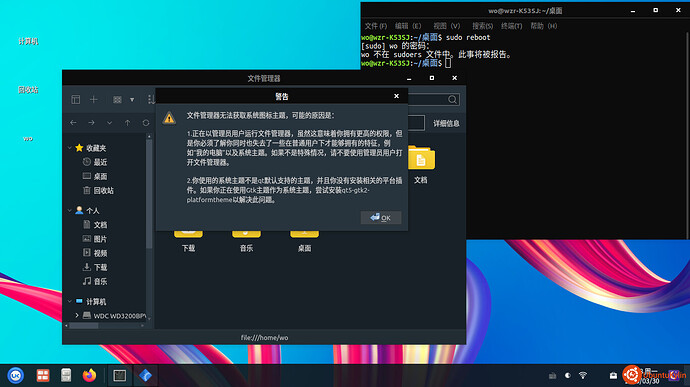Open 终端(T) menu in terminal
The height and width of the screenshot is (387, 690).
[511, 26]
